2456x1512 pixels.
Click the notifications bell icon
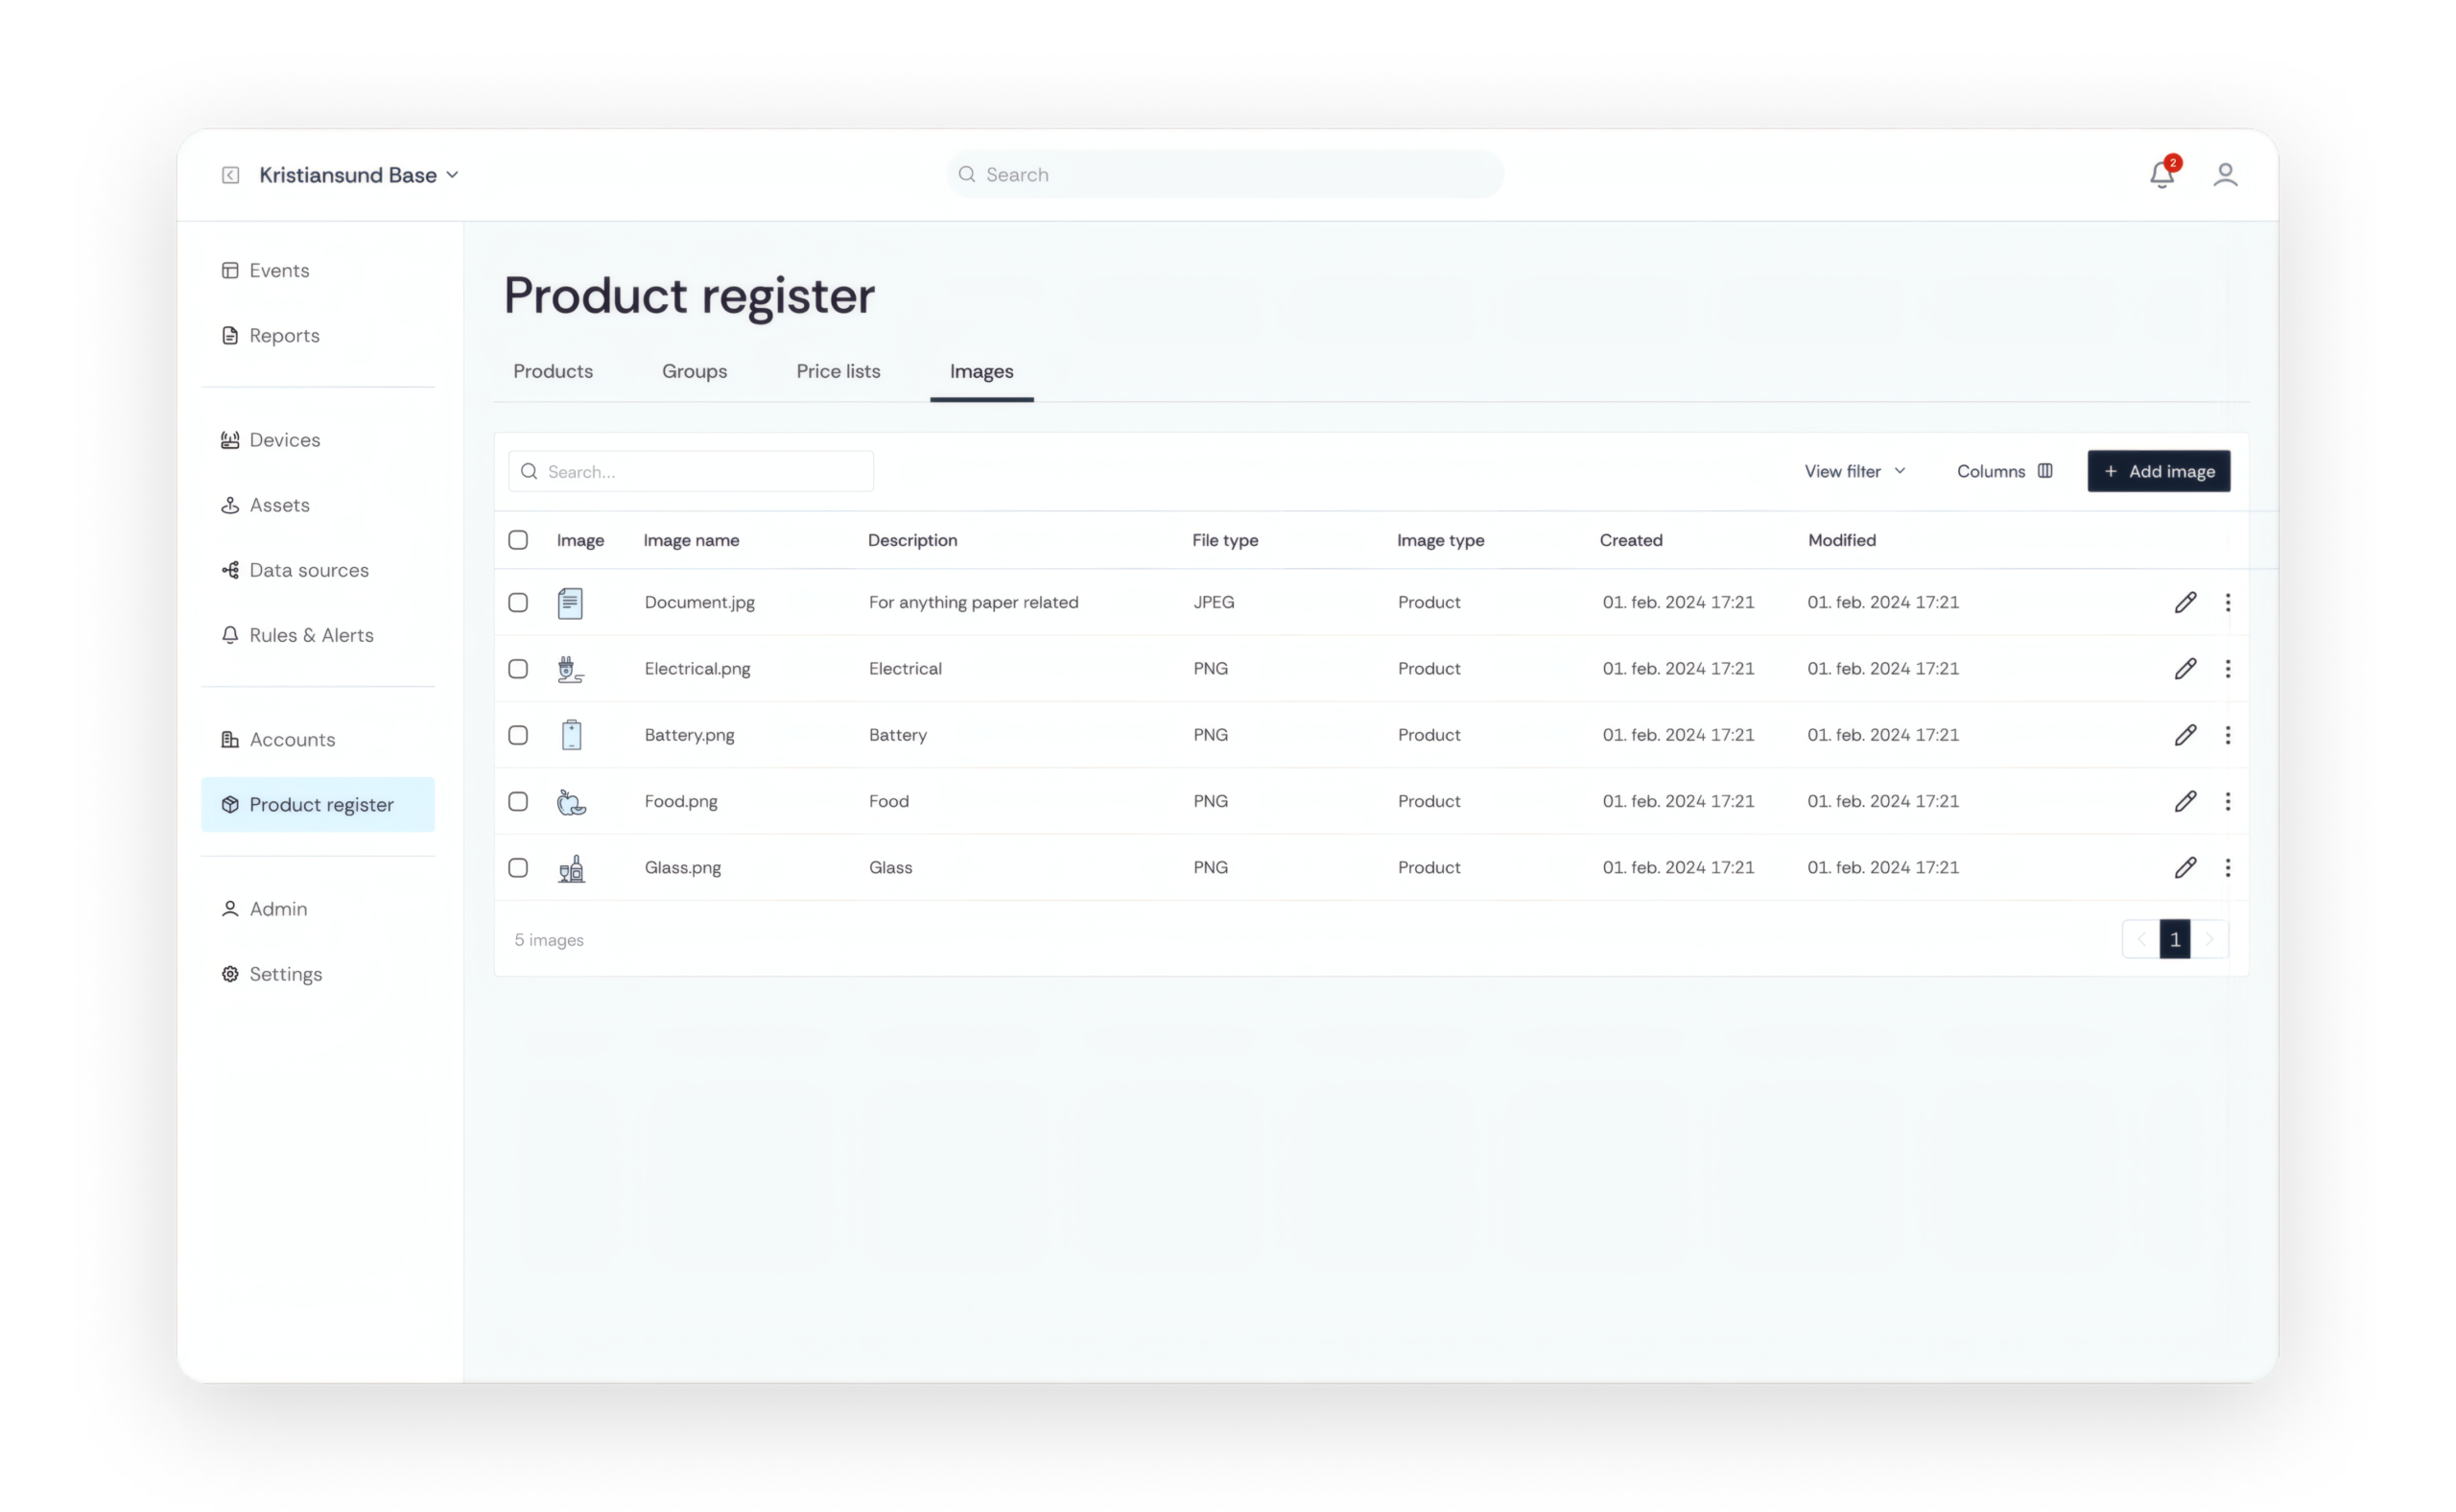(x=2161, y=175)
